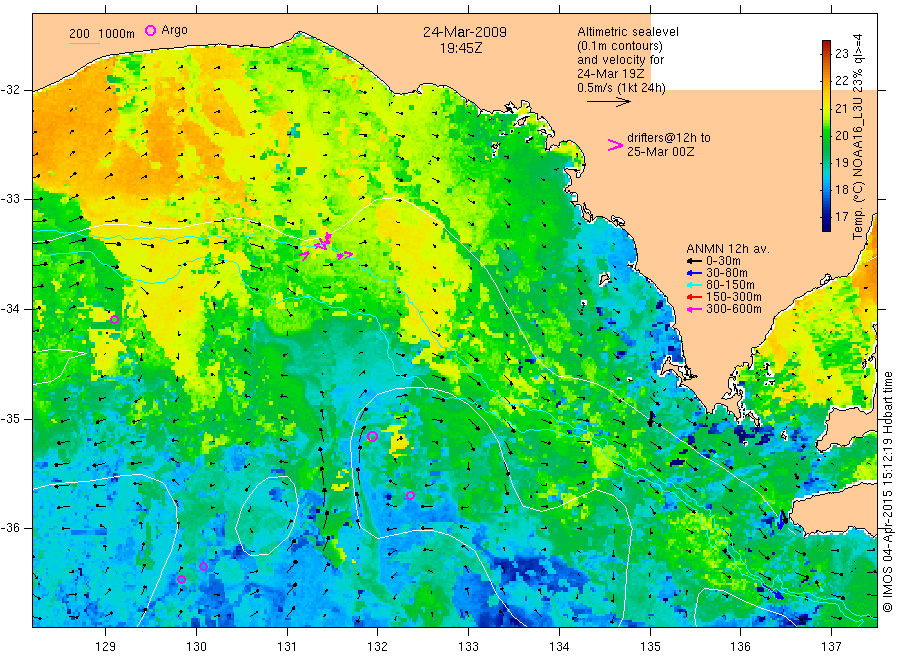Image resolution: width=900 pixels, height=660 pixels.
Task: Click the '137' longitude axis label
Action: pyautogui.click(x=831, y=647)
